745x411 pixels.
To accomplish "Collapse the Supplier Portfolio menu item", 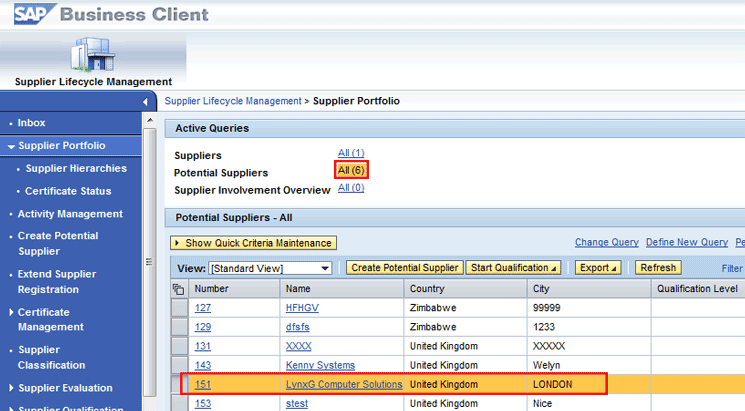I will click(62, 146).
